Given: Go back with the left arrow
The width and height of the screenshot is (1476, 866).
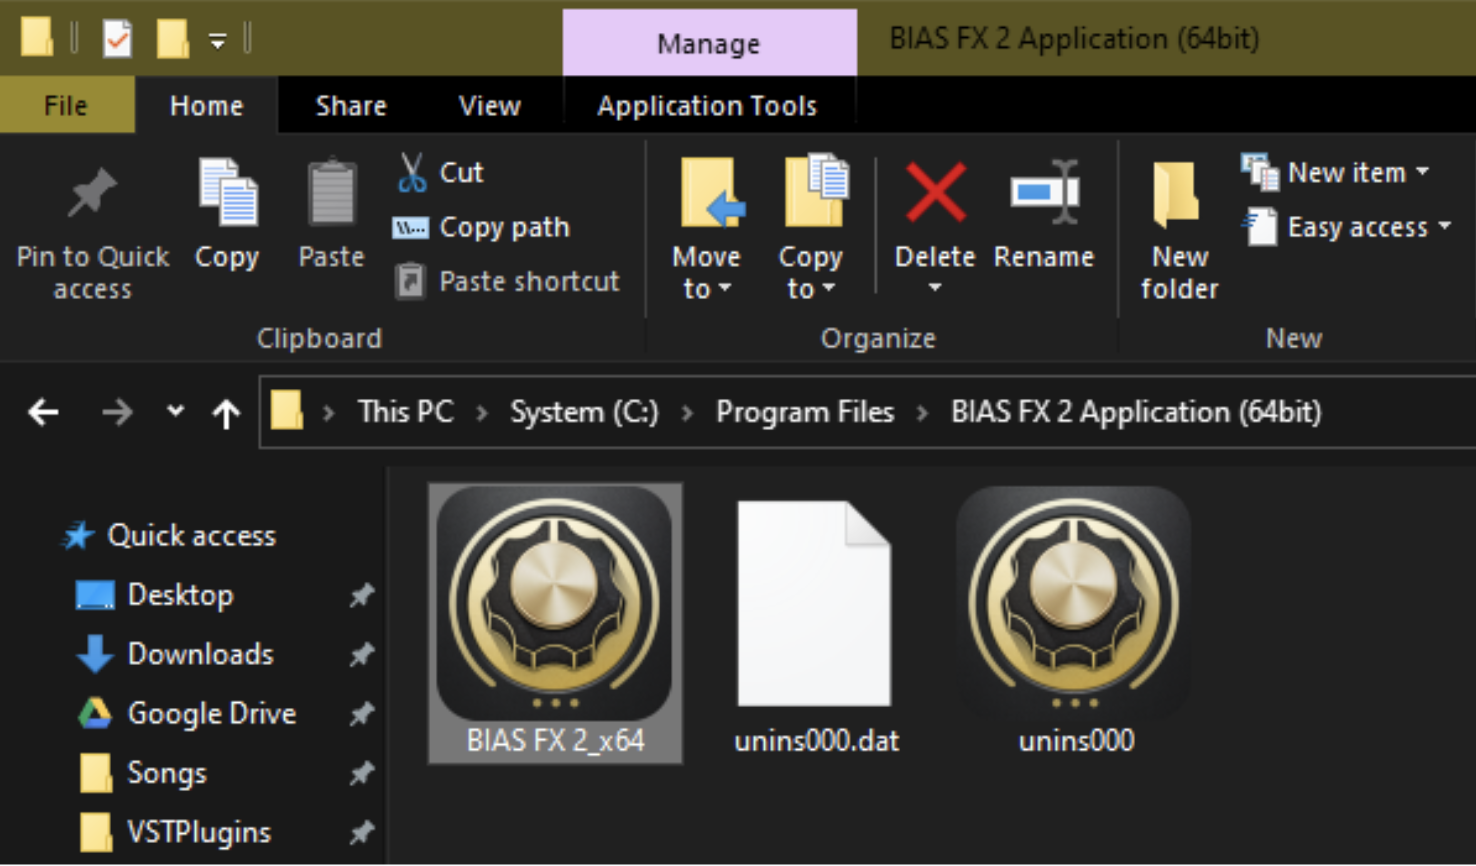Looking at the screenshot, I should (43, 411).
